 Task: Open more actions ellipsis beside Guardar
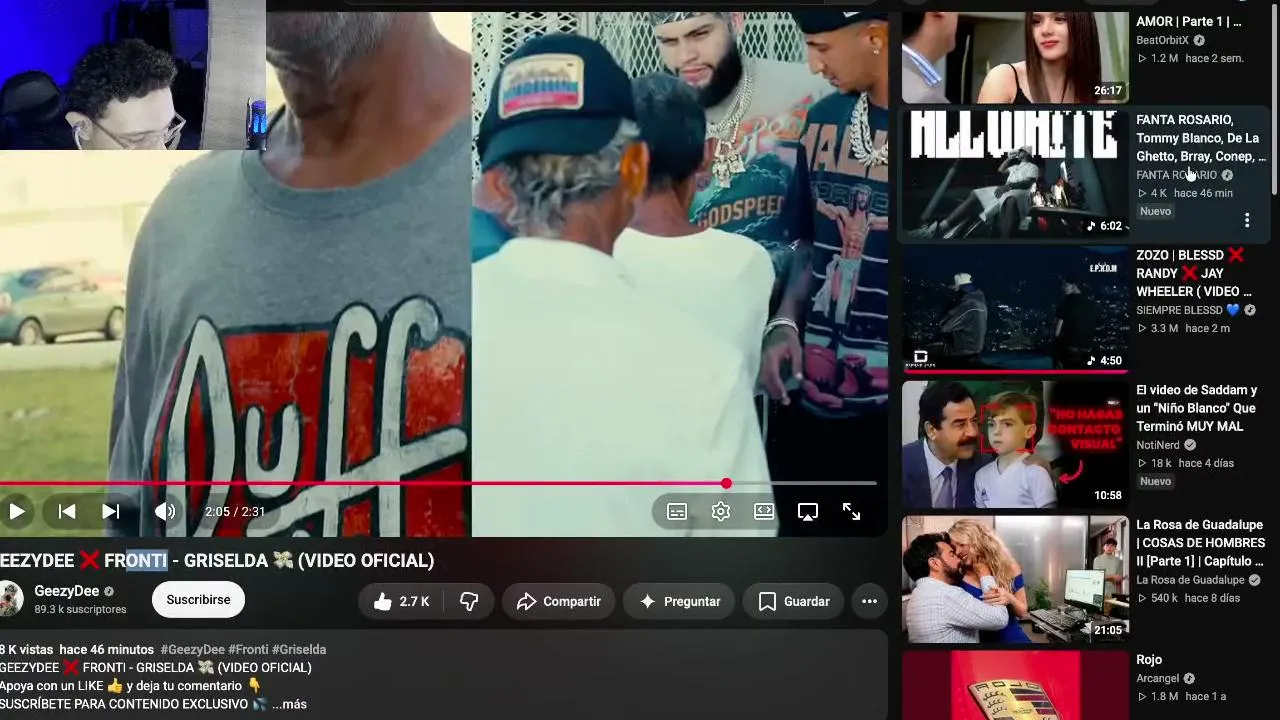[x=869, y=601]
